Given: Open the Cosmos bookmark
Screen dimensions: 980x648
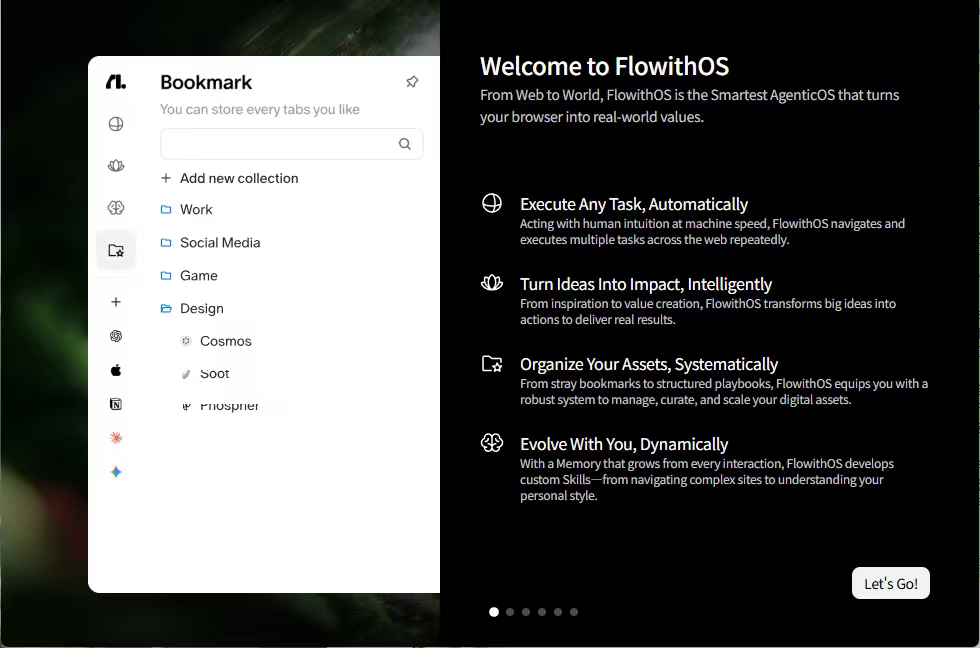Looking at the screenshot, I should point(225,341).
